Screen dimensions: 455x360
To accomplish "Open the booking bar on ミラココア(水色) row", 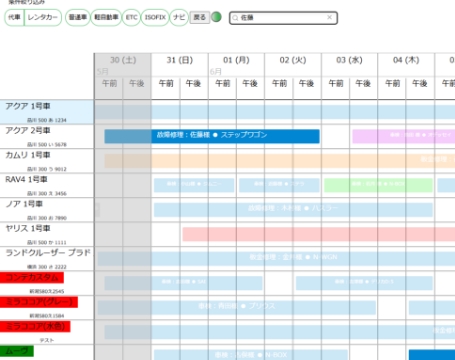I will pos(280,332).
